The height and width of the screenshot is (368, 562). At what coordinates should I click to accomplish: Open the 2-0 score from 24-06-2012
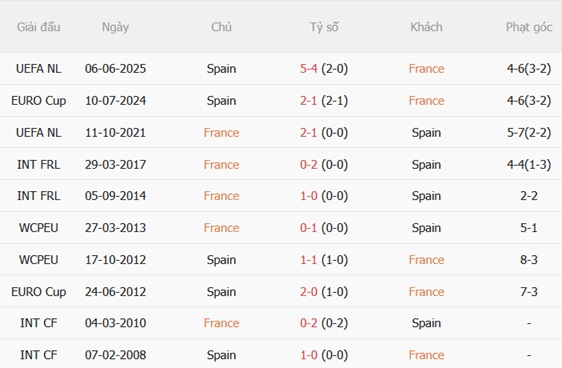[309, 292]
